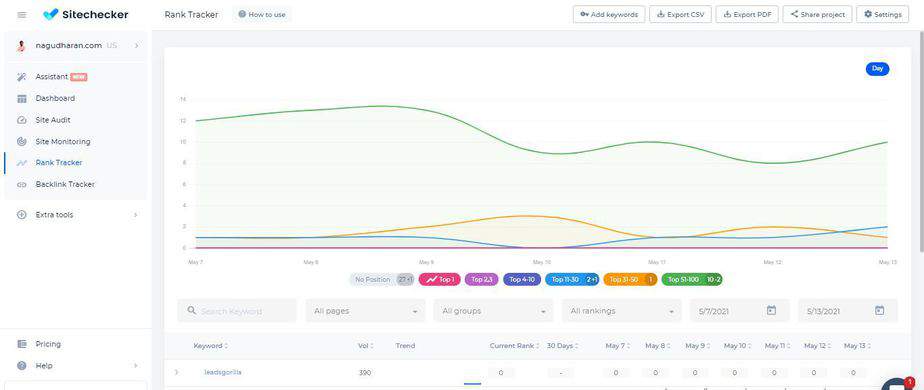This screenshot has height=390, width=924.
Task: Click the Site Monitoring radar icon
Action: pos(22,141)
